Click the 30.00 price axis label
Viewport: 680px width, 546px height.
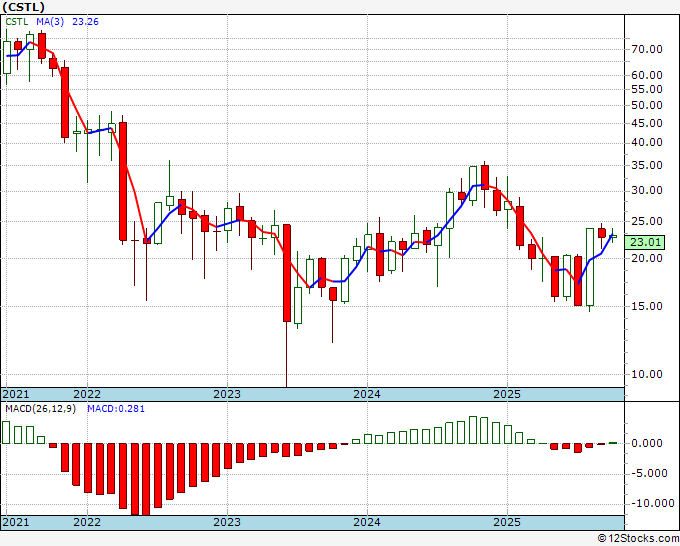(x=647, y=191)
